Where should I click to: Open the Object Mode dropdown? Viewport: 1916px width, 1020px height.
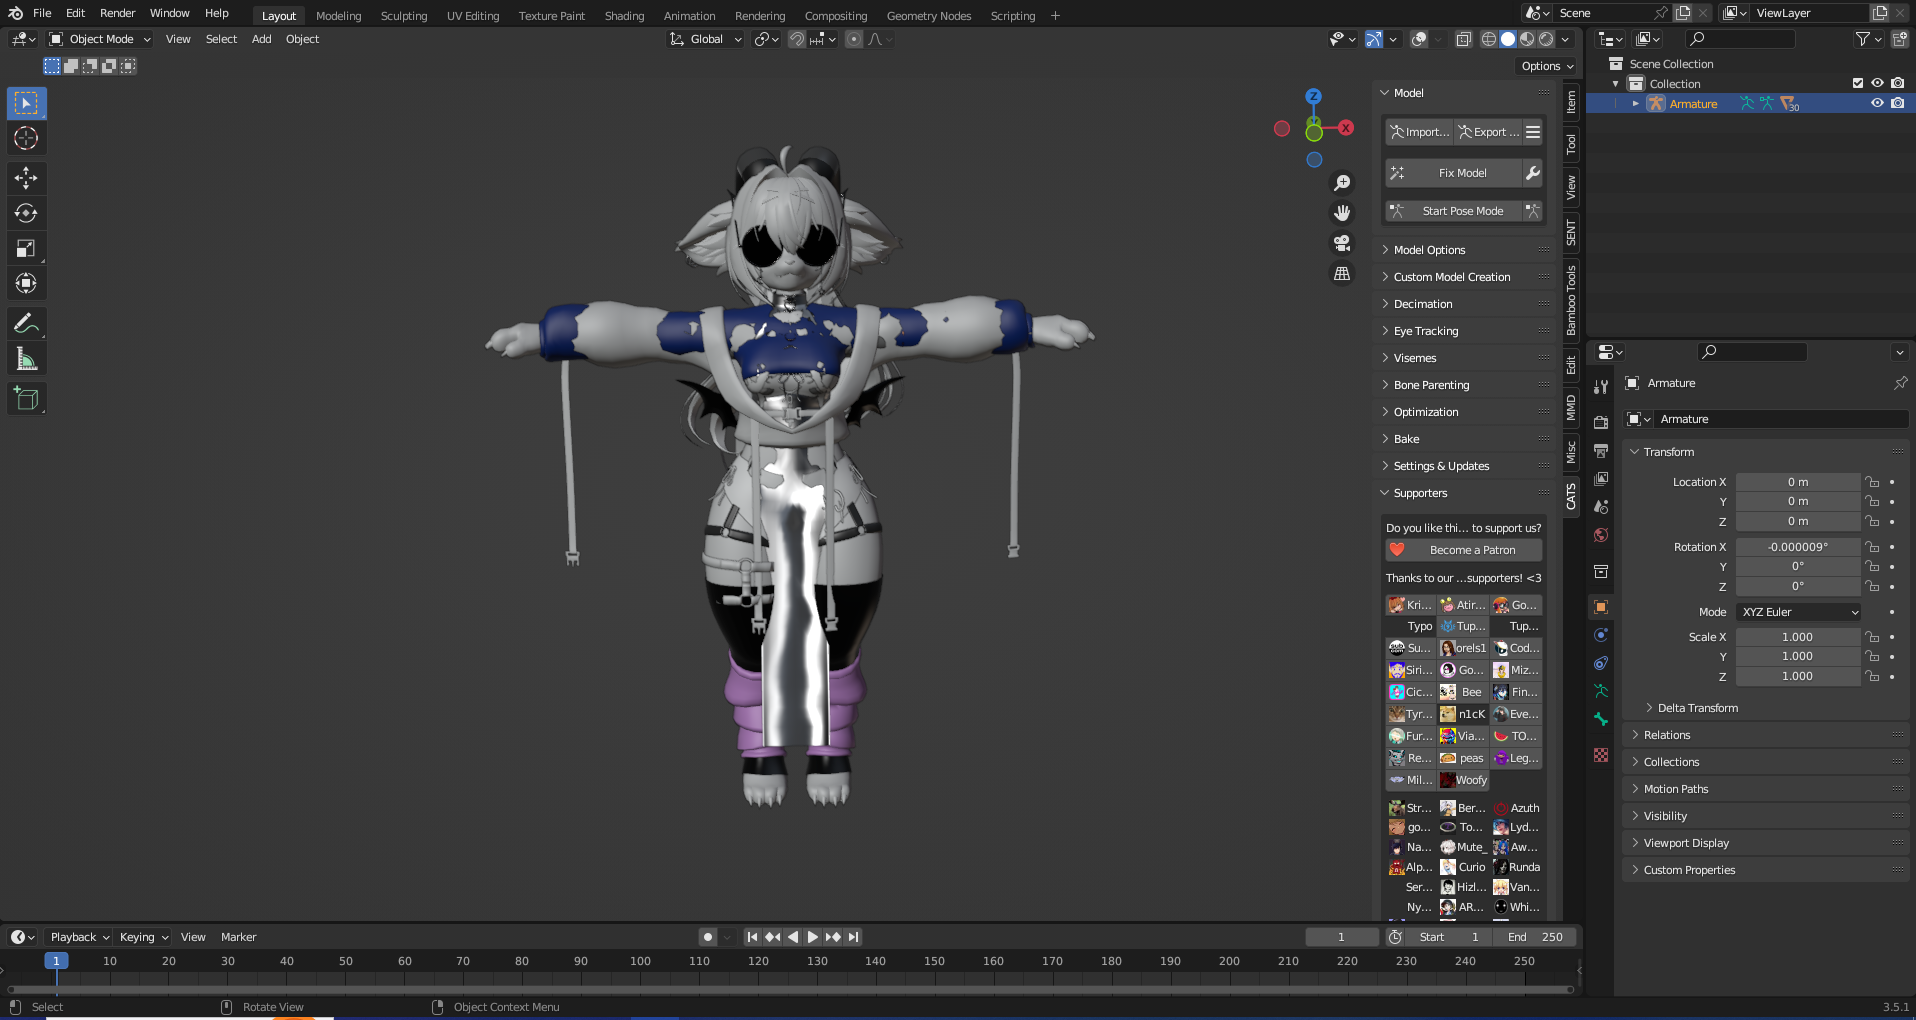pos(100,39)
